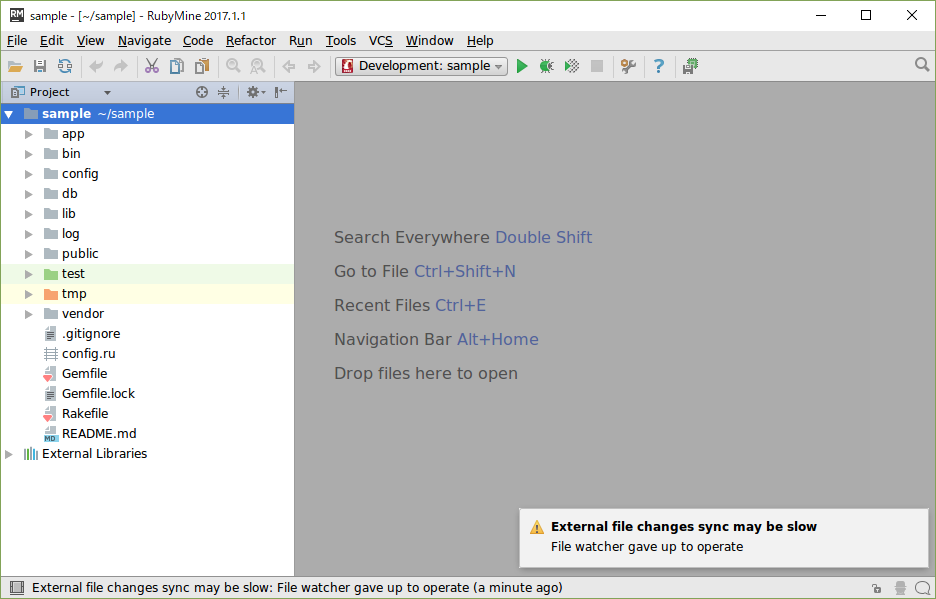The width and height of the screenshot is (936, 599).
Task: Click the Cut scissors icon
Action: click(152, 66)
